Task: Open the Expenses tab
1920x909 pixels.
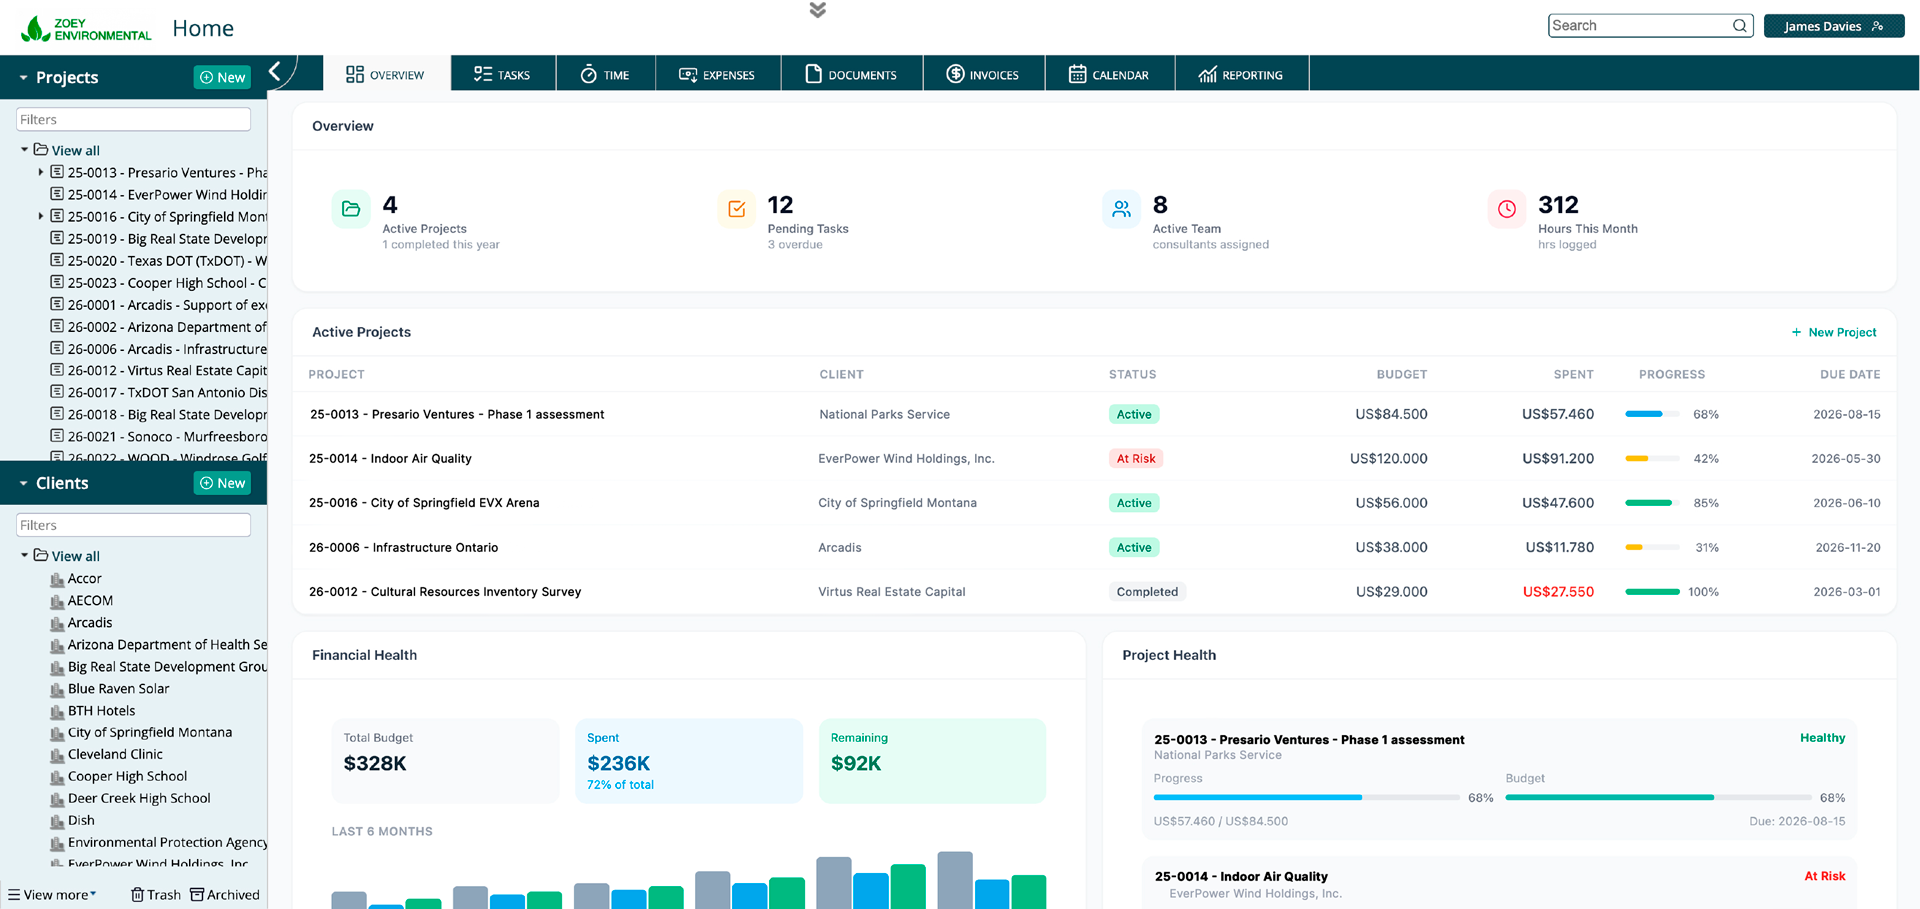Action: (x=717, y=74)
